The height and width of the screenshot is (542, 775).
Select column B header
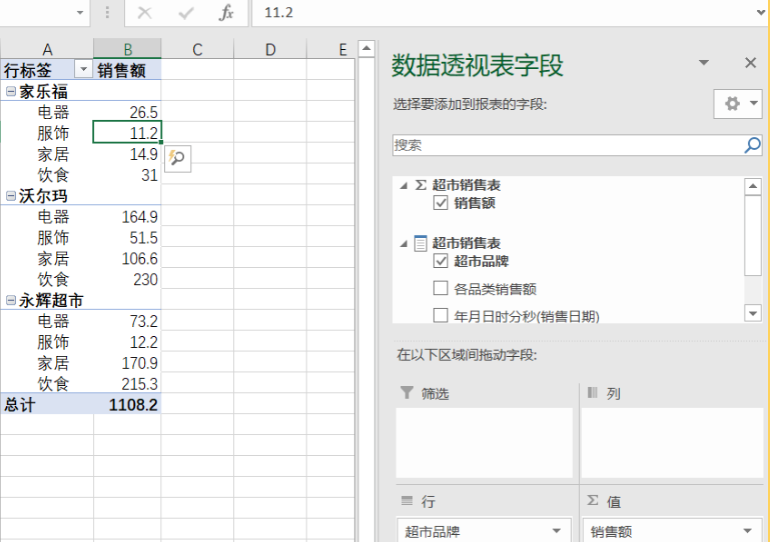click(128, 49)
